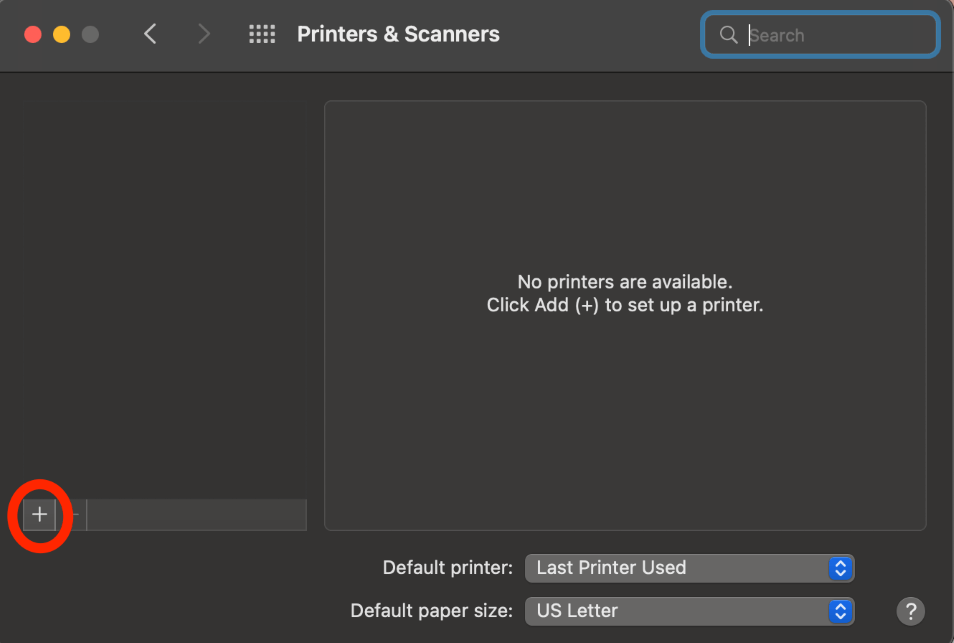Close the Printers & Scanners window

pyautogui.click(x=33, y=35)
